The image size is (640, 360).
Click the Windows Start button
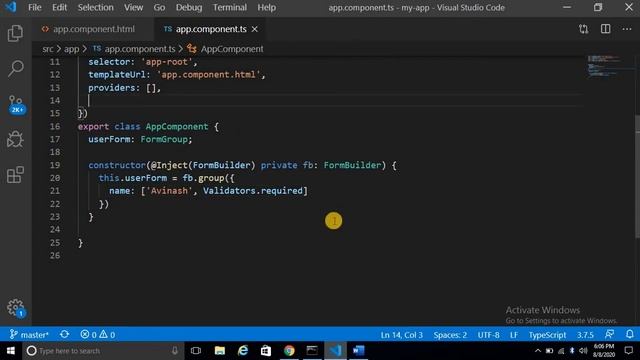pos(11,351)
